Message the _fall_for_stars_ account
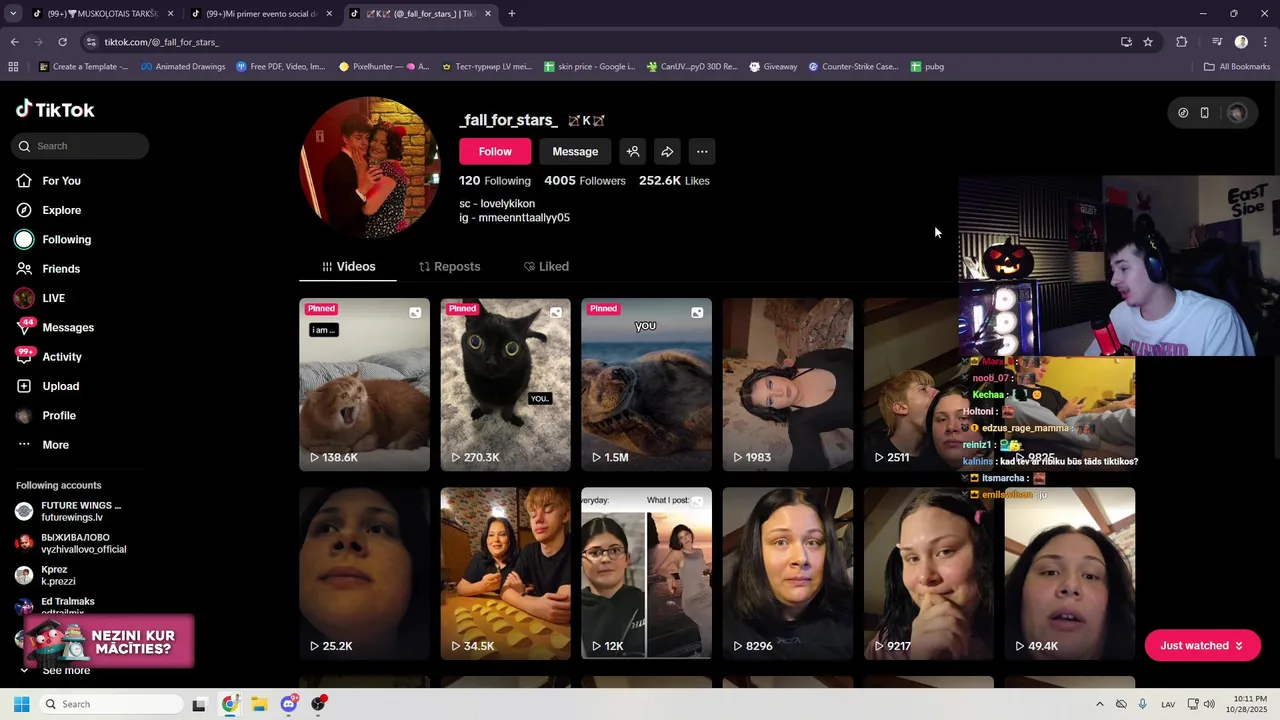Image resolution: width=1280 pixels, height=720 pixels. pyautogui.click(x=575, y=152)
